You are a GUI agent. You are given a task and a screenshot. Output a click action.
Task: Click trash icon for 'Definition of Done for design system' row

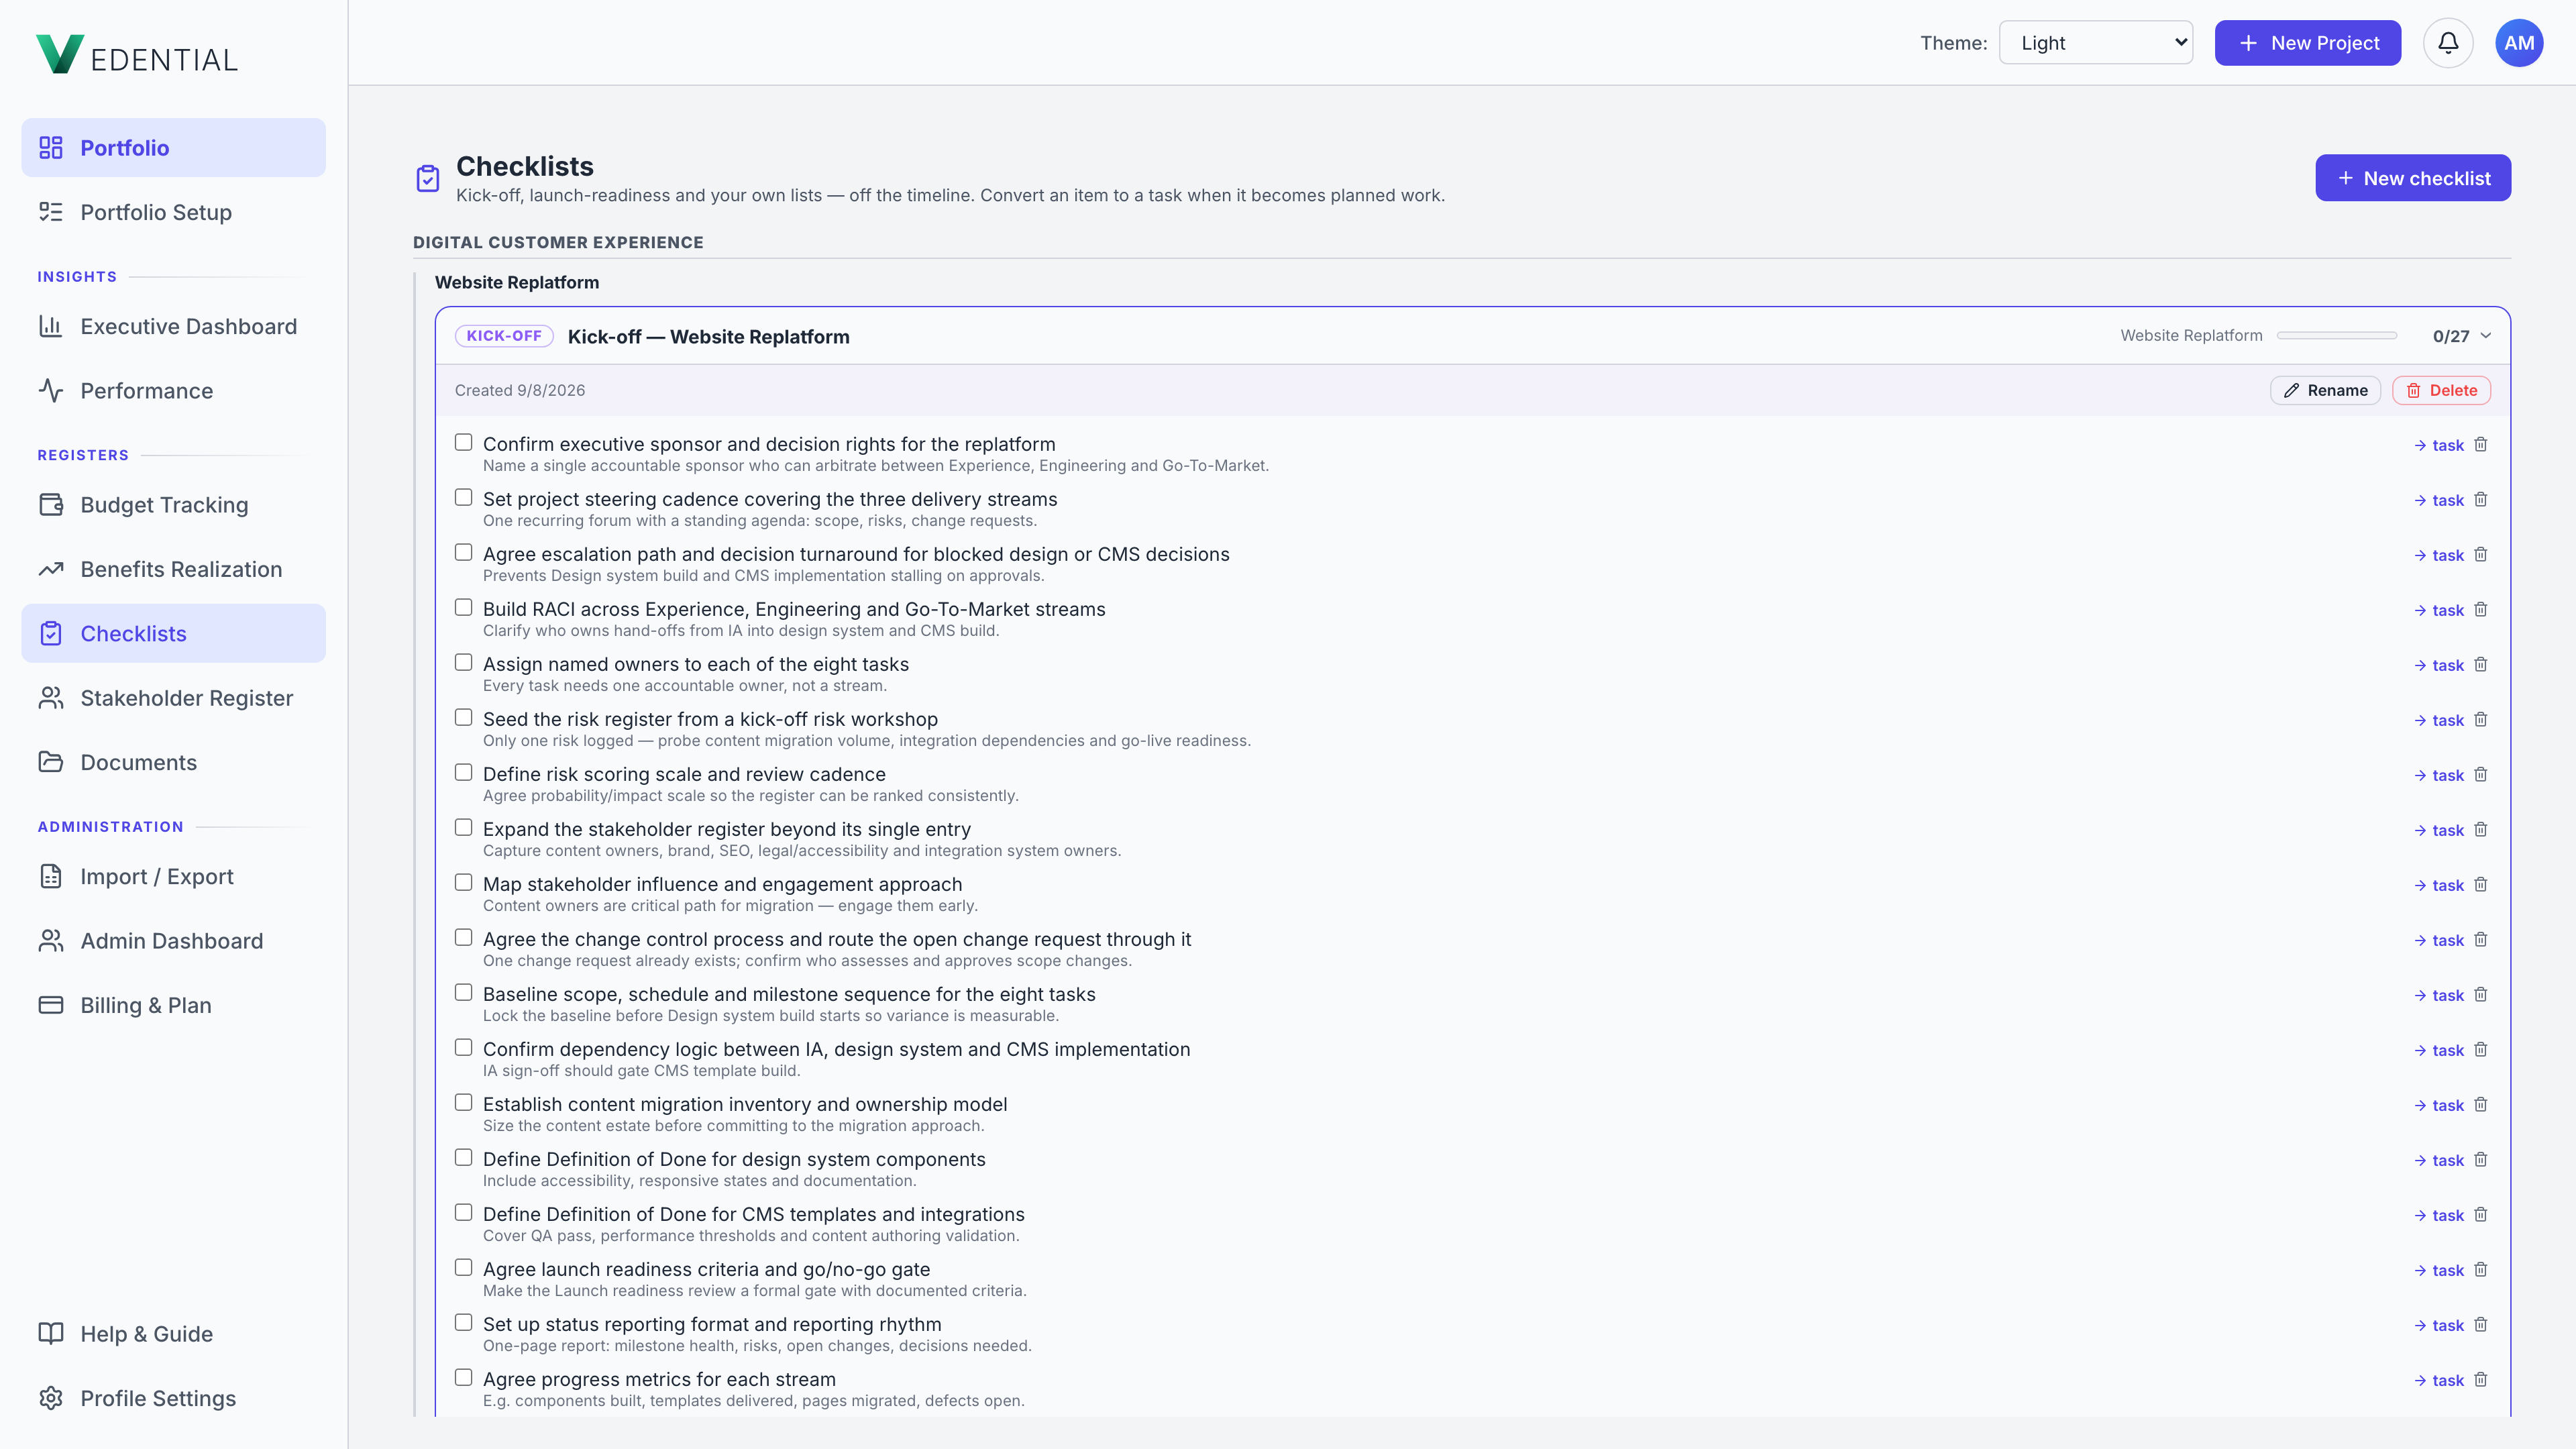2481,1160
